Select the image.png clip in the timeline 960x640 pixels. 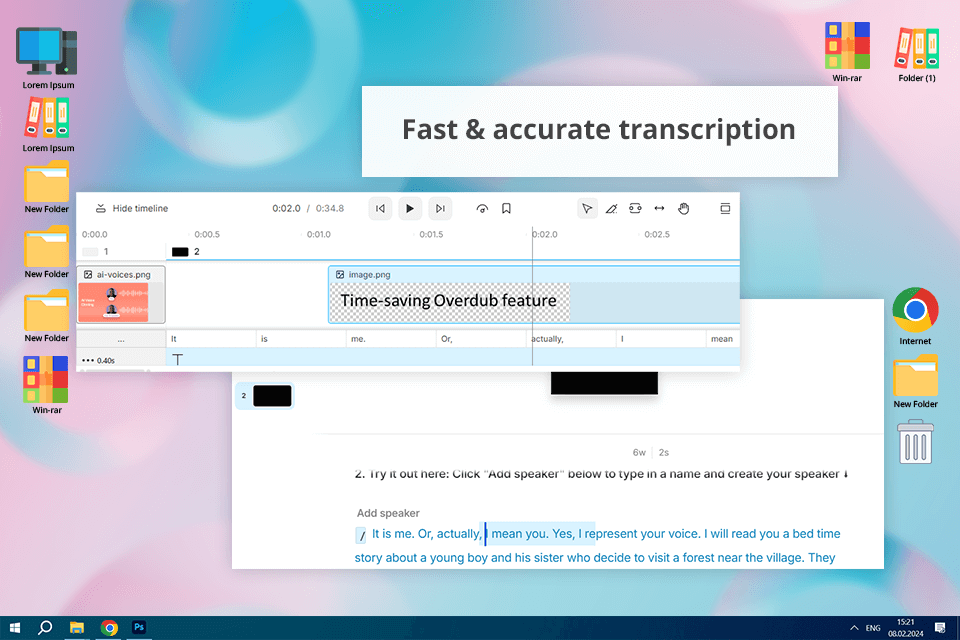click(534, 295)
